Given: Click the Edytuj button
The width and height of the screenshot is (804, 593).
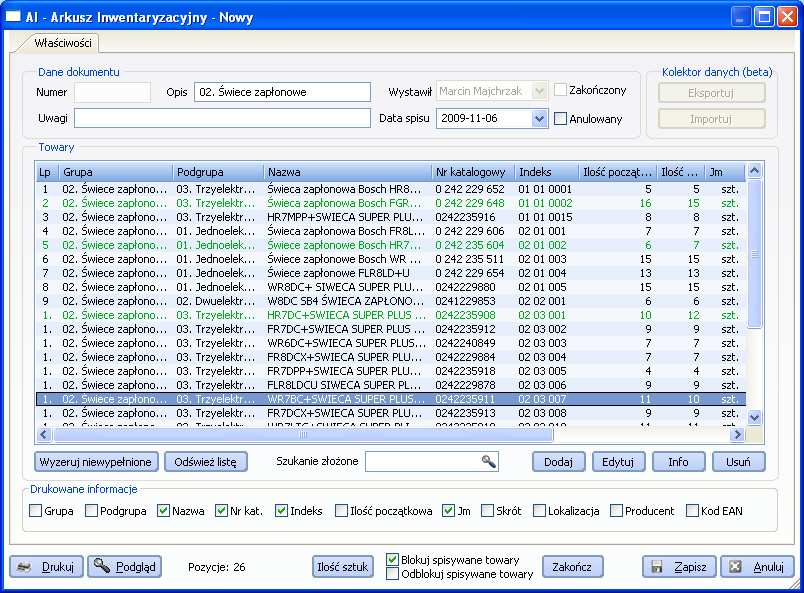Looking at the screenshot, I should point(618,462).
